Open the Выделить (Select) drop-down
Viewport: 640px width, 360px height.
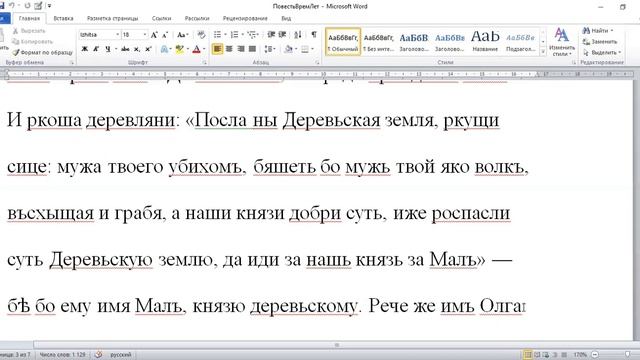[x=602, y=53]
